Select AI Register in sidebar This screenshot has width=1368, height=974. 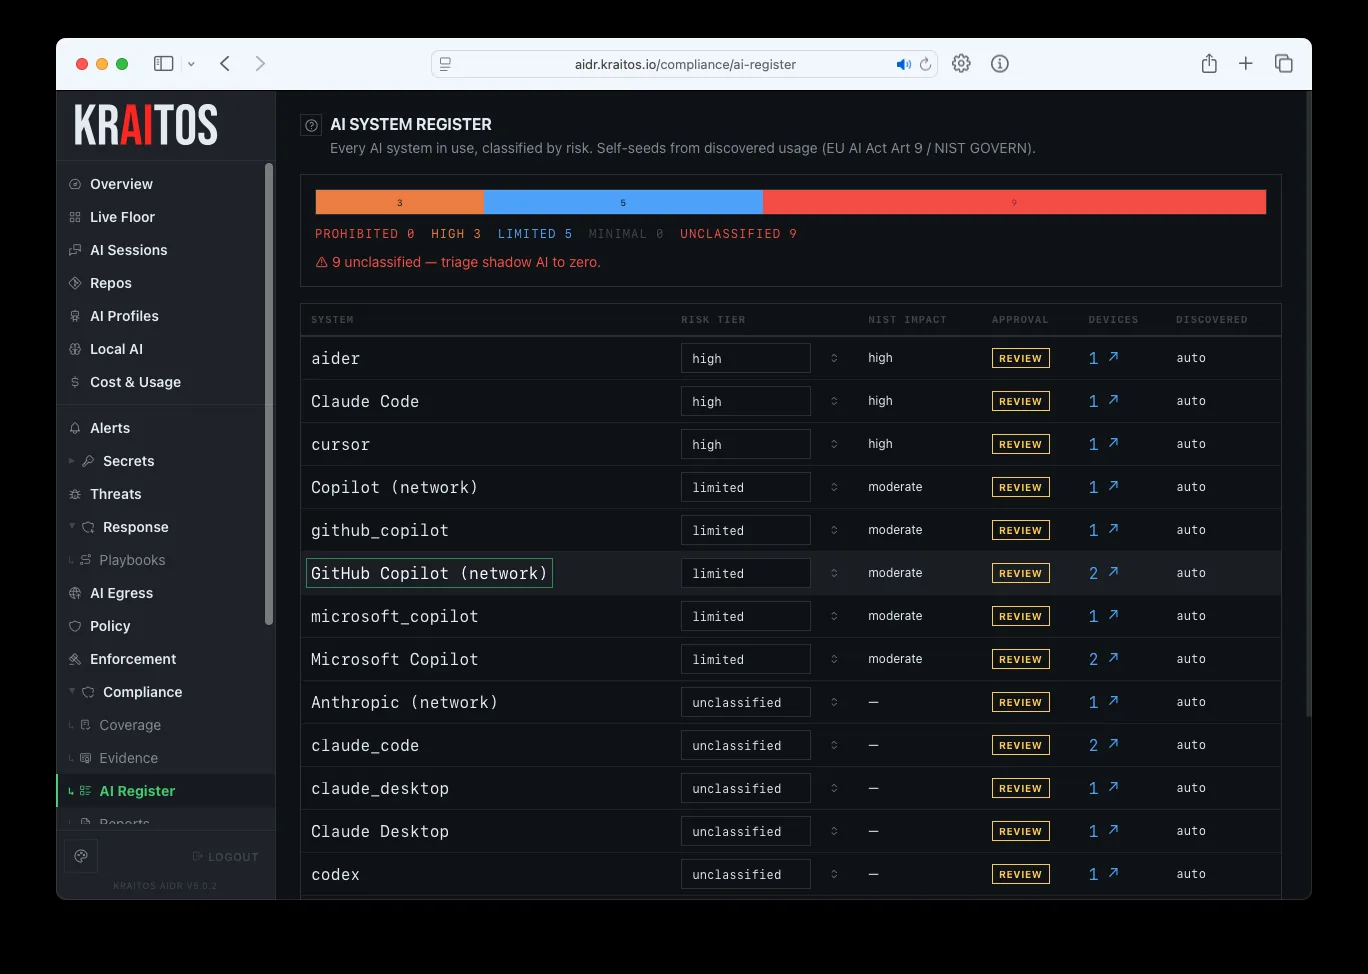coord(166,791)
